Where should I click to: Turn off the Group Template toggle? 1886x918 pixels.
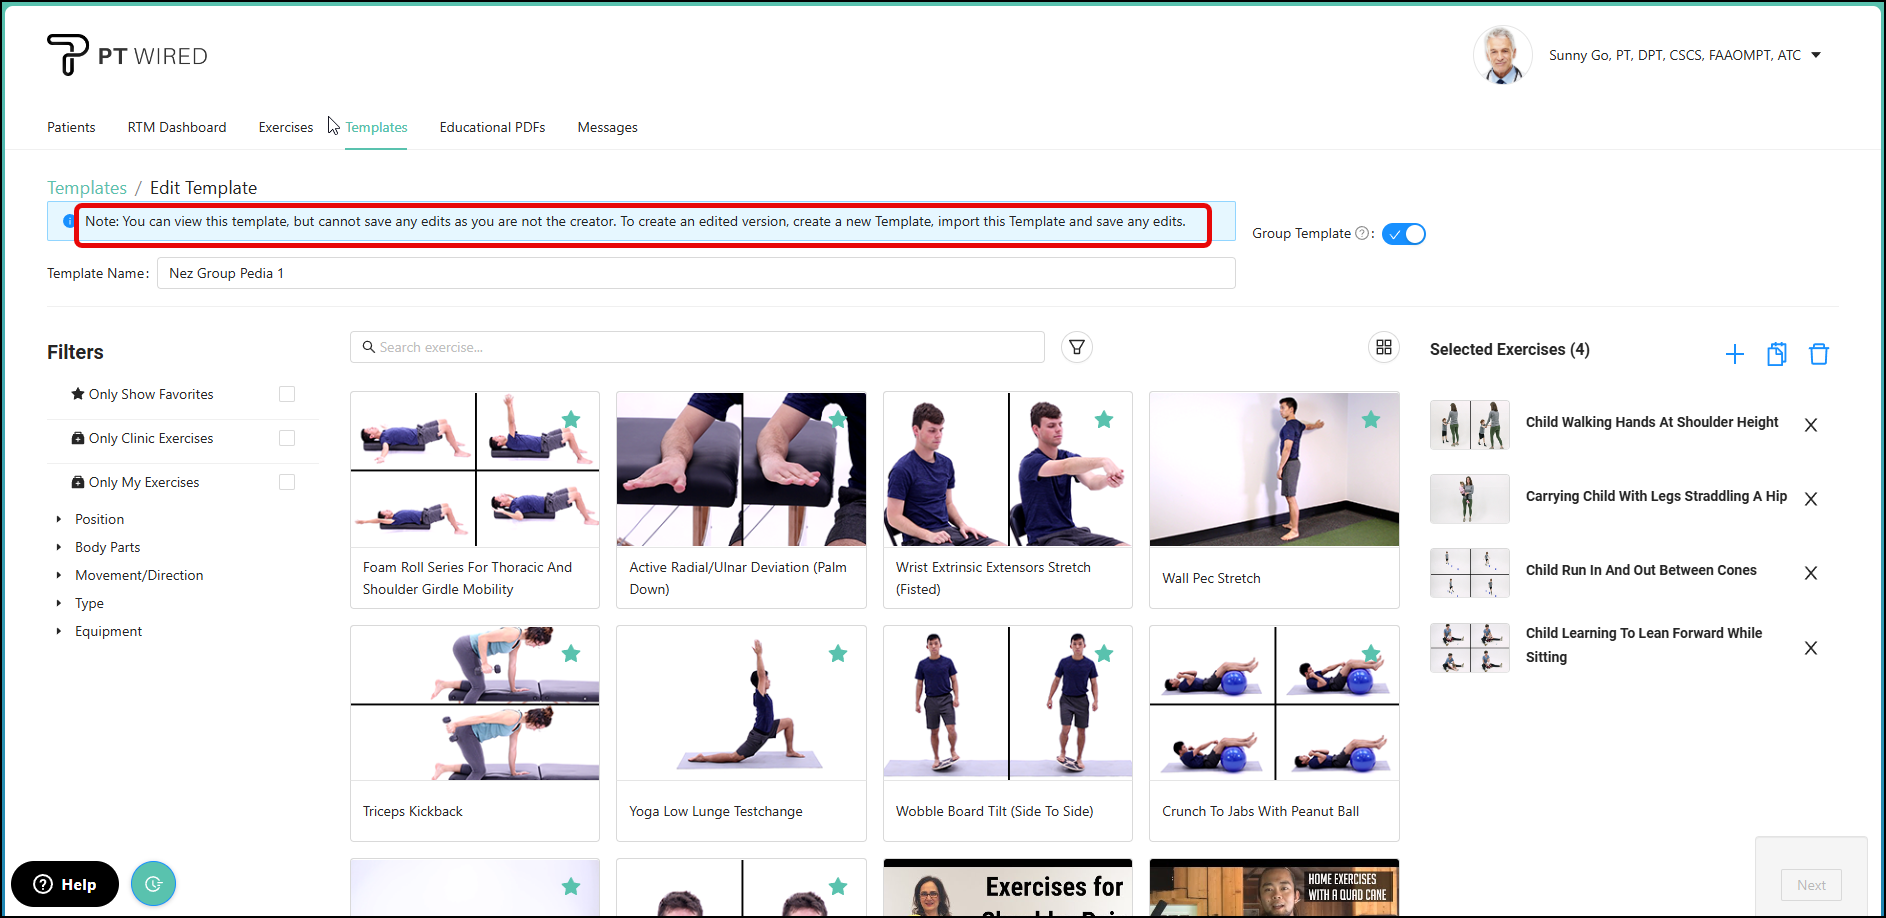pyautogui.click(x=1403, y=234)
